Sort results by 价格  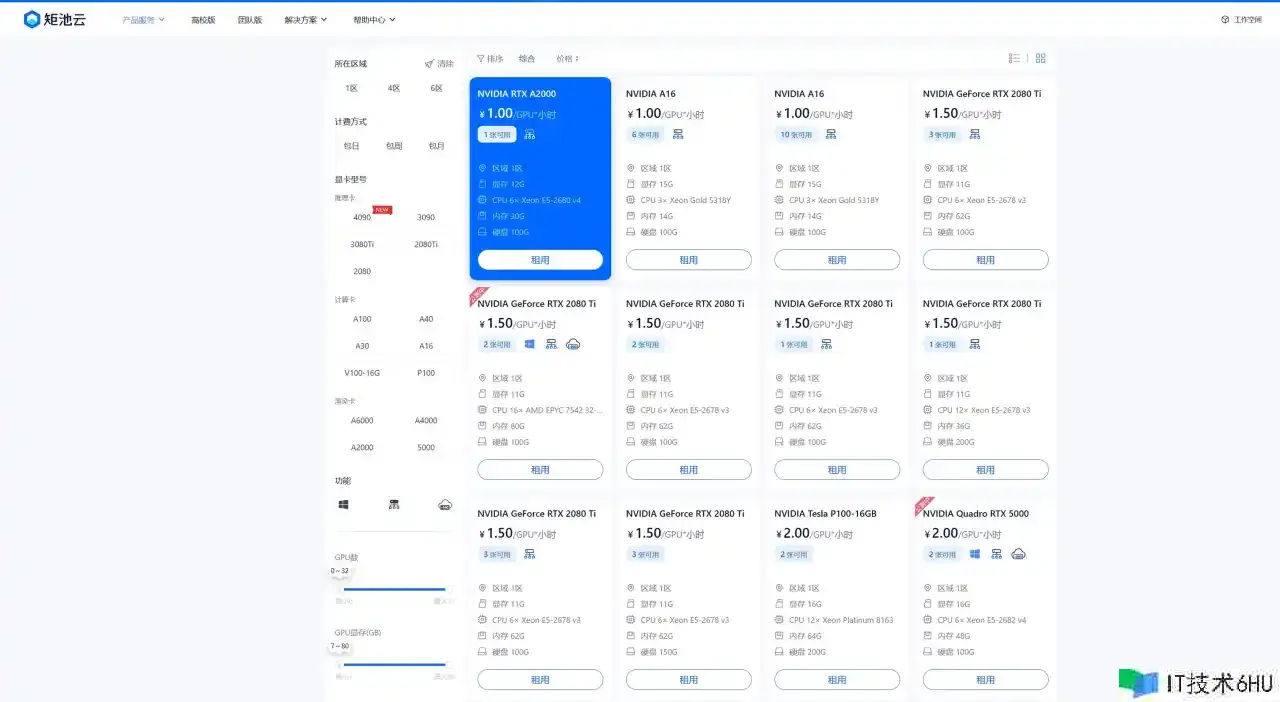pyautogui.click(x=568, y=59)
